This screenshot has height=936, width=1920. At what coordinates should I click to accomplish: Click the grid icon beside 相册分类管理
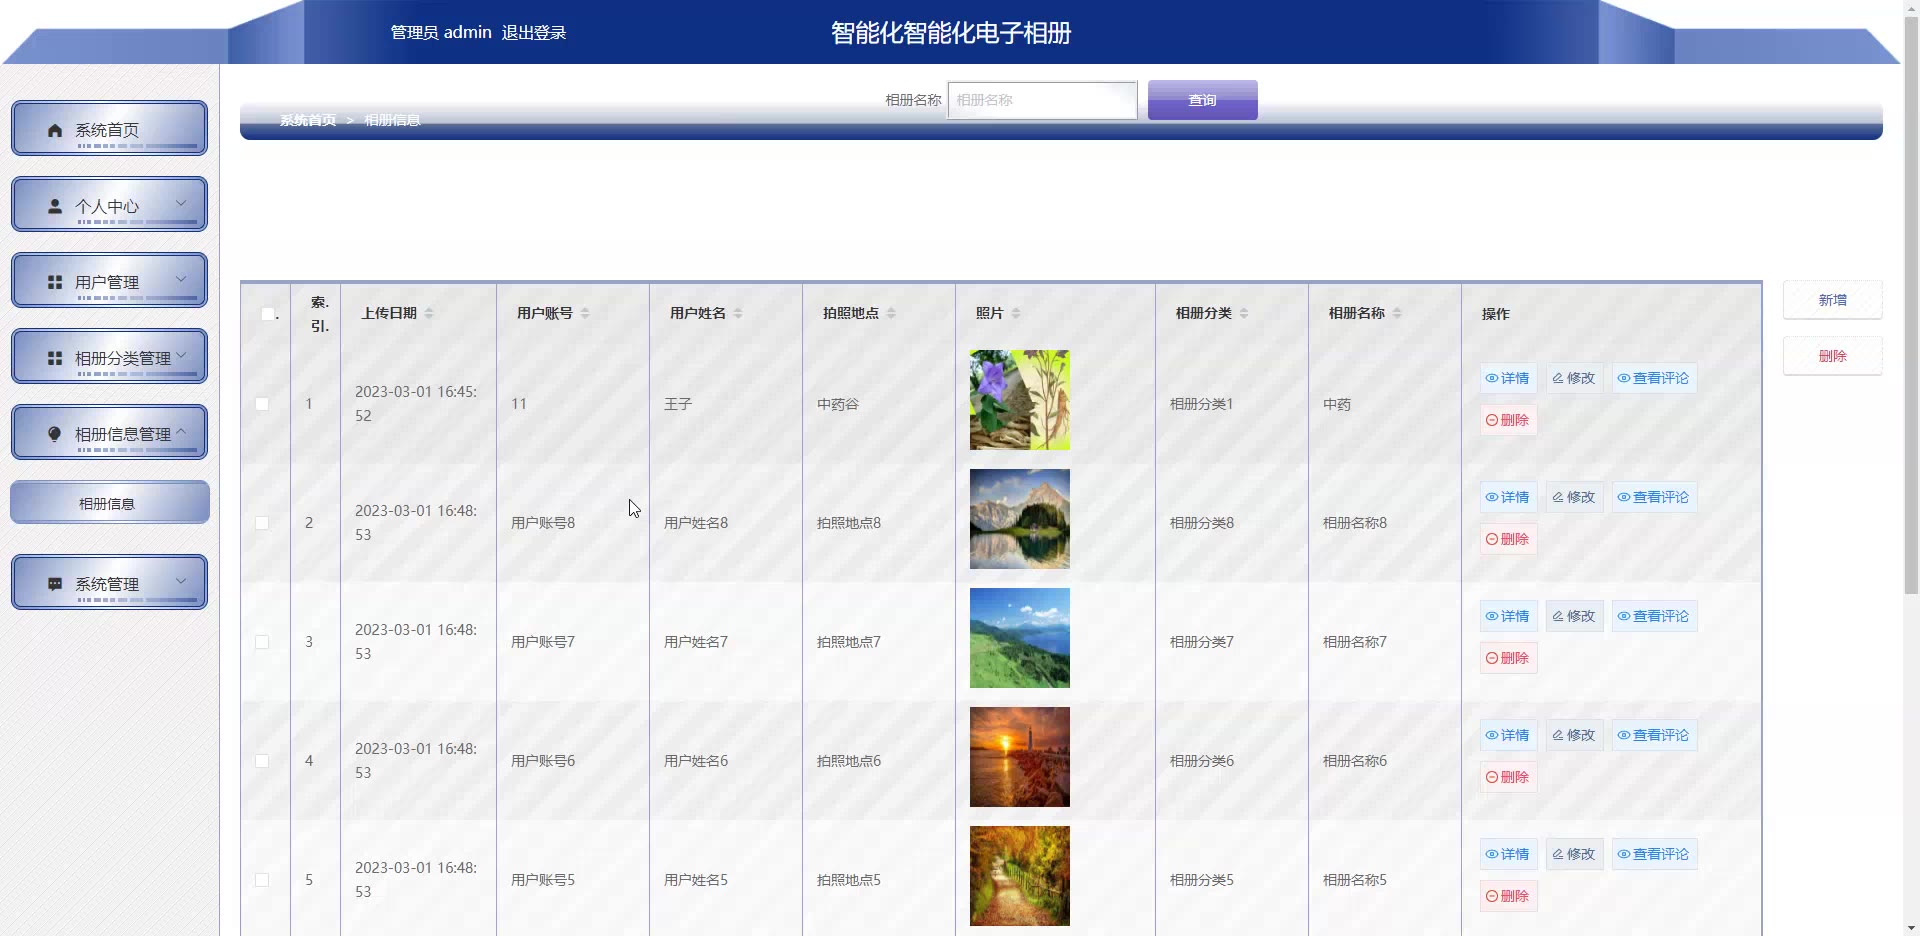click(x=55, y=358)
